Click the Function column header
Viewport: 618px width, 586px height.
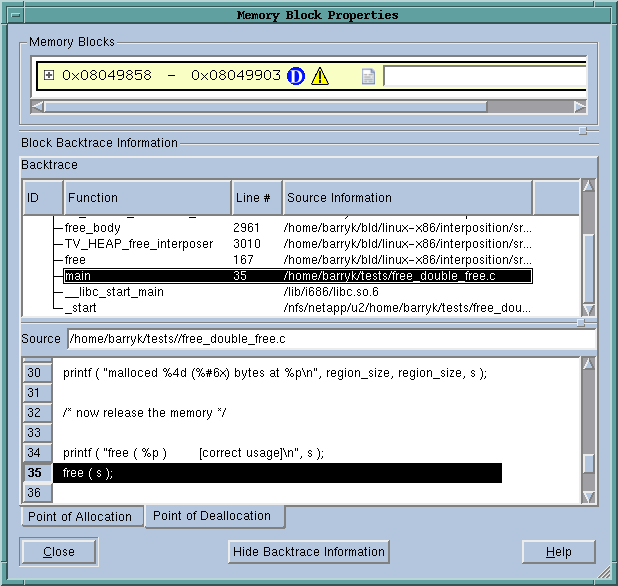point(147,198)
